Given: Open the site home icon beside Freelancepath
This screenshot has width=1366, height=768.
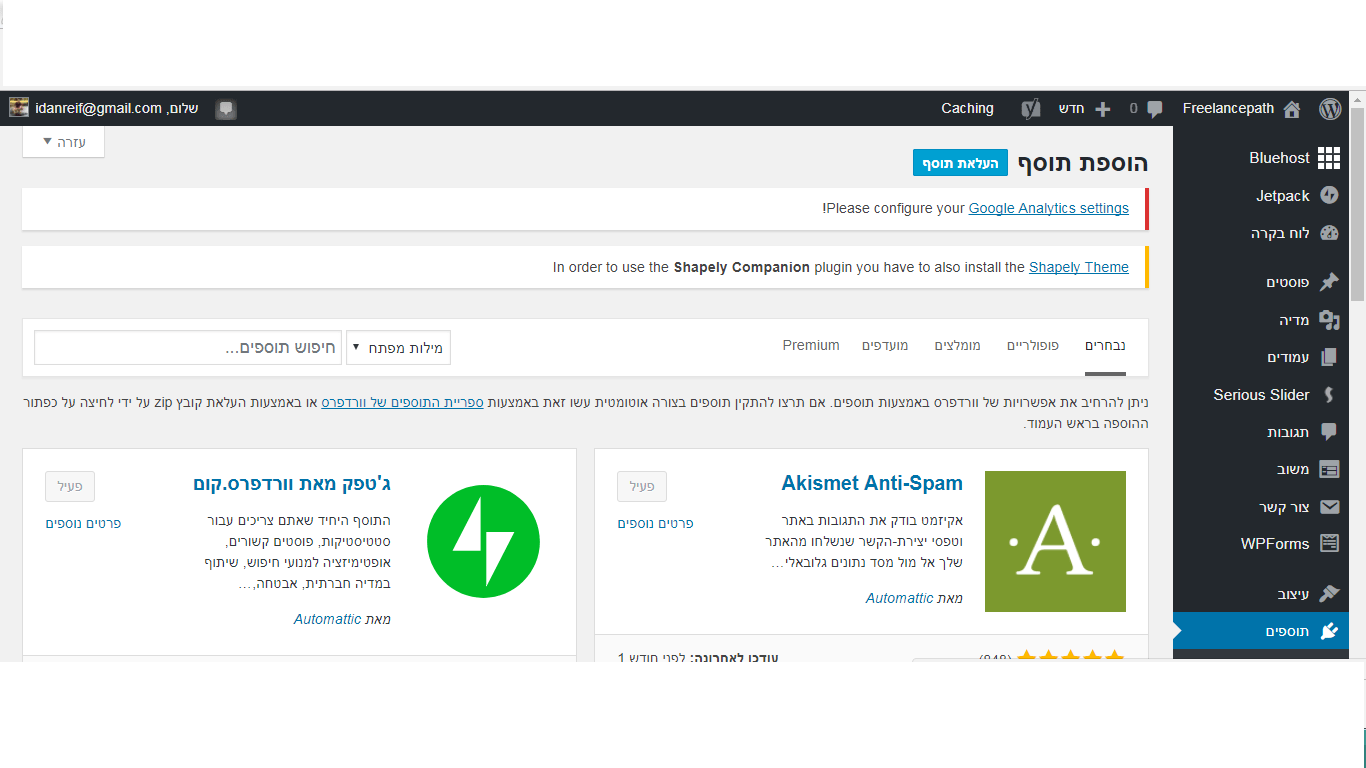Looking at the screenshot, I should (1292, 109).
